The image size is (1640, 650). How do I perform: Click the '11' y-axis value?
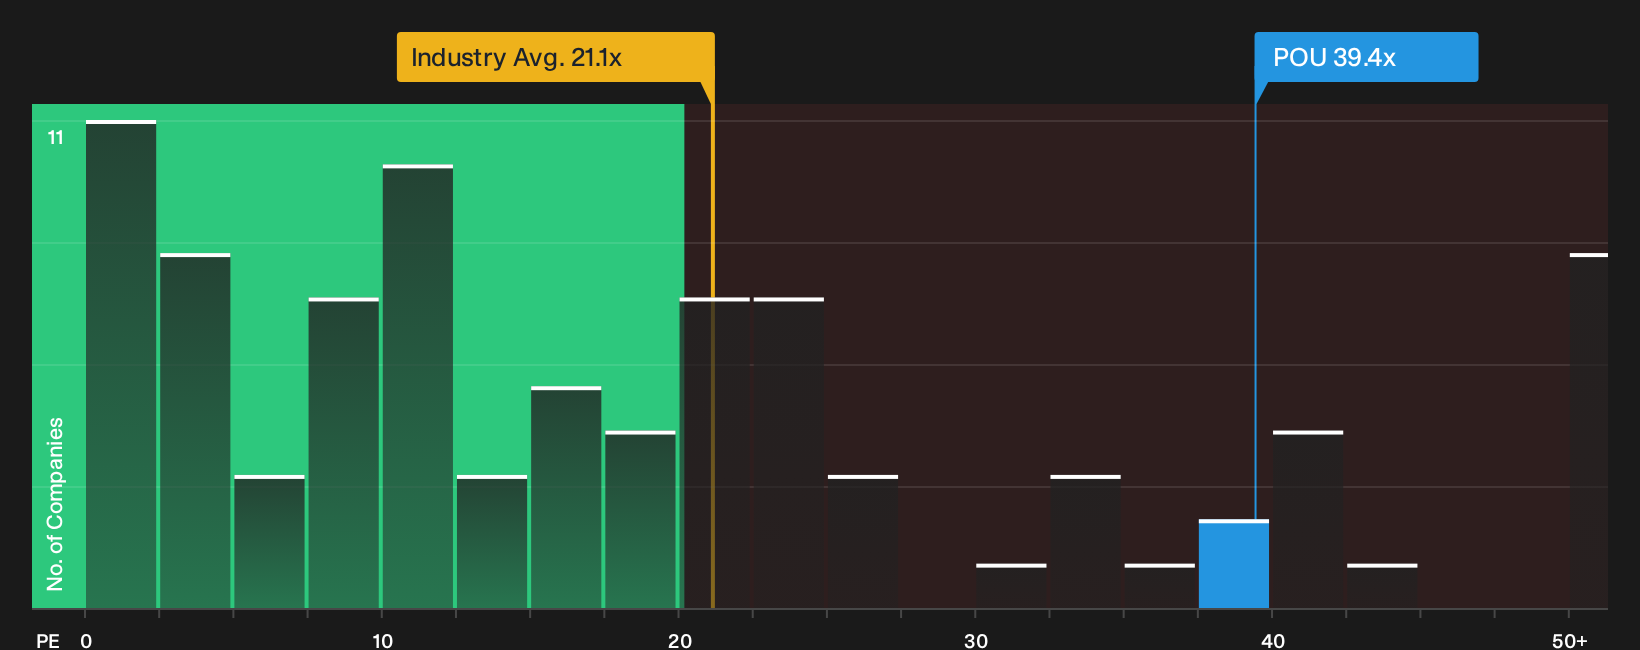click(56, 138)
